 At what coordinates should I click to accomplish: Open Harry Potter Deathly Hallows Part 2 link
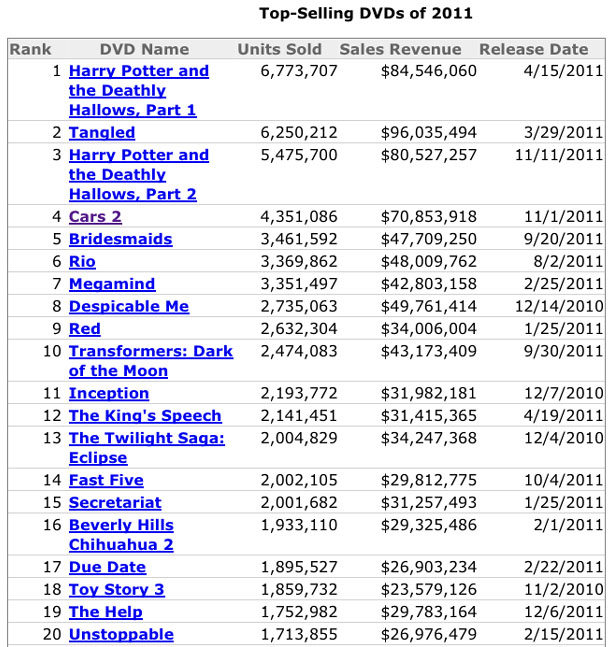[139, 175]
